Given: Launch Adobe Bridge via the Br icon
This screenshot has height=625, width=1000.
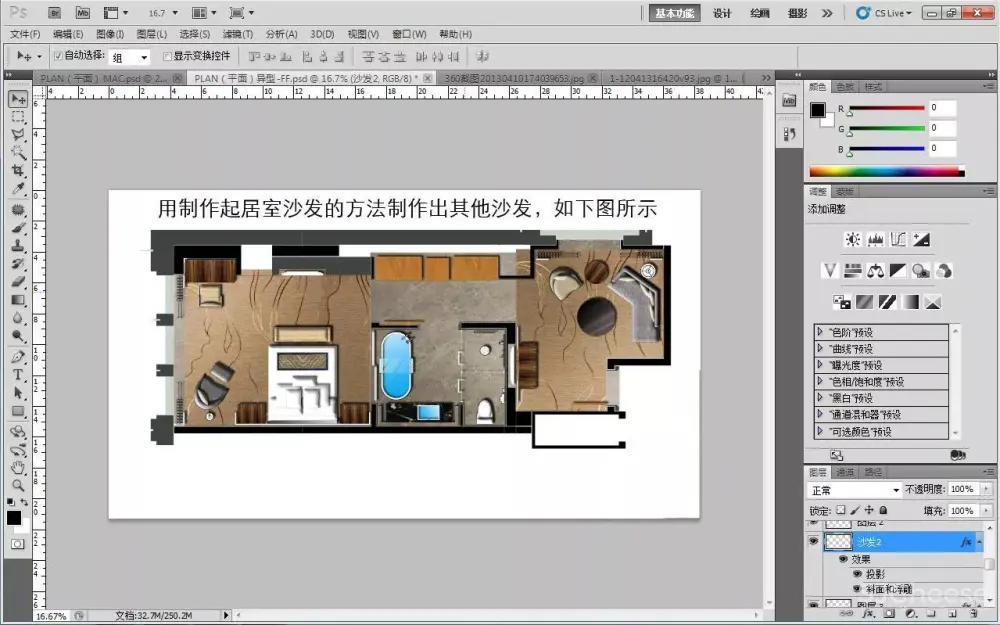Looking at the screenshot, I should point(54,13).
